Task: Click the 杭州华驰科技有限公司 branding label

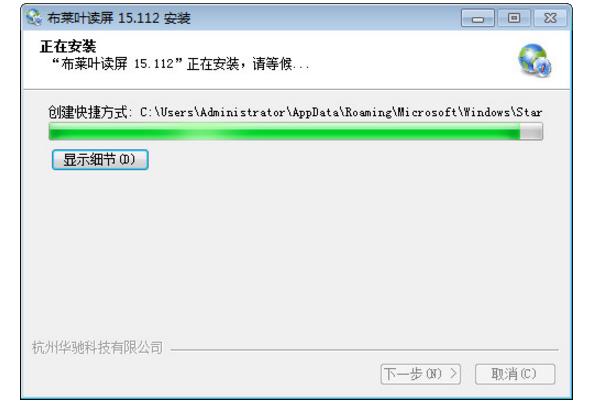Action: pyautogui.click(x=97, y=348)
